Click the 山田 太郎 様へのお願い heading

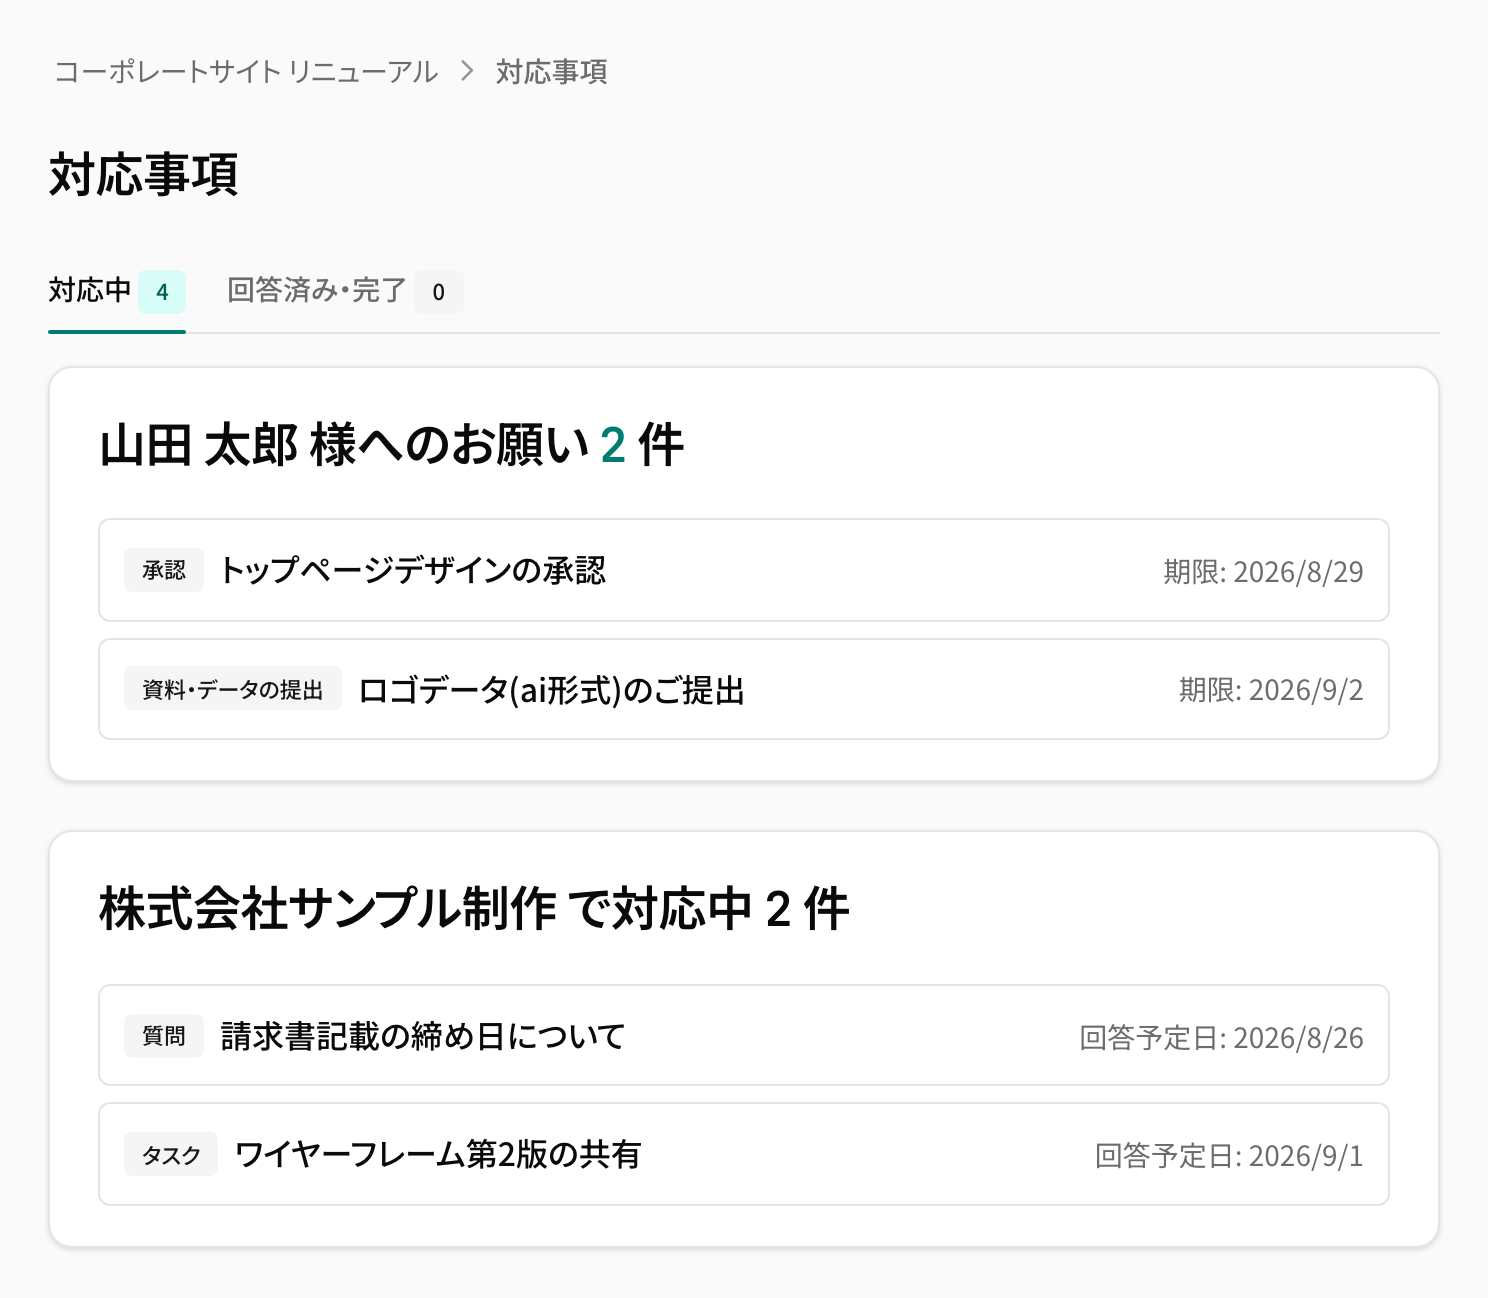392,445
